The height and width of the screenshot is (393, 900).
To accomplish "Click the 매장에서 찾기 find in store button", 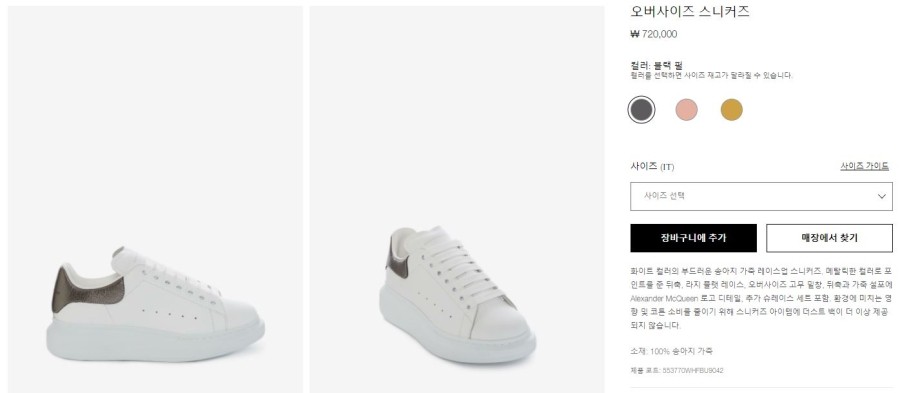I will 829,238.
